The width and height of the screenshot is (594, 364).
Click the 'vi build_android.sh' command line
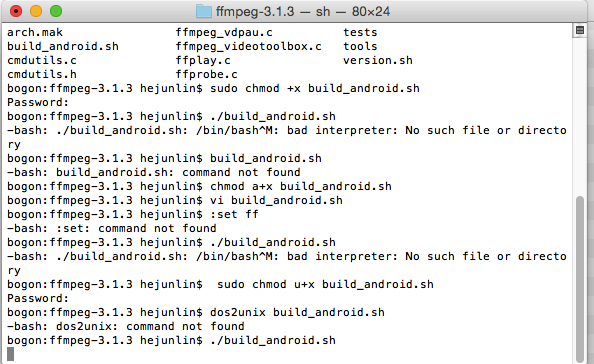click(x=175, y=200)
